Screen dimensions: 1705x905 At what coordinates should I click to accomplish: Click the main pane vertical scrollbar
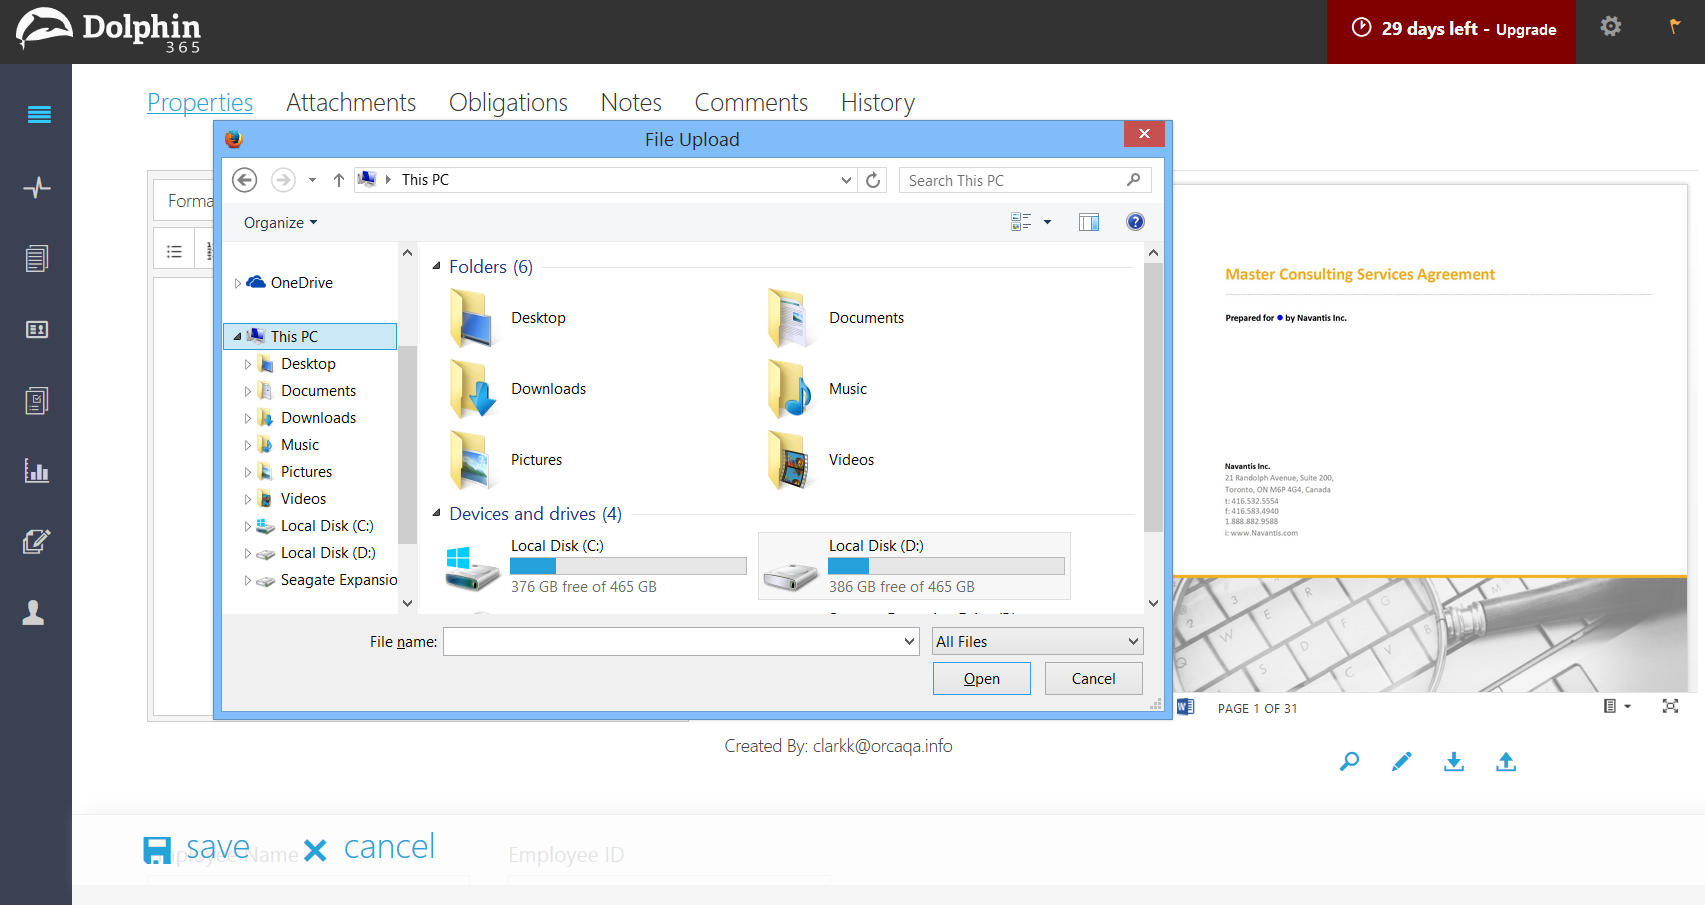click(1153, 397)
